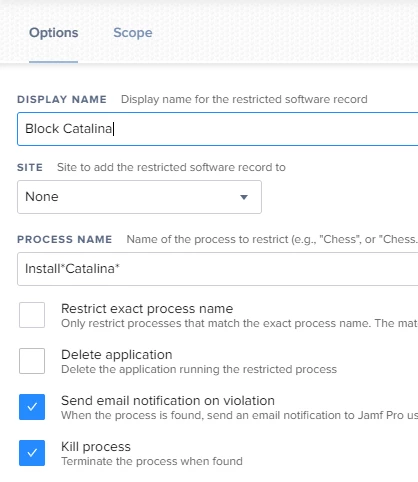
Task: Click the Terminate the process when found description
Action: 152,461
